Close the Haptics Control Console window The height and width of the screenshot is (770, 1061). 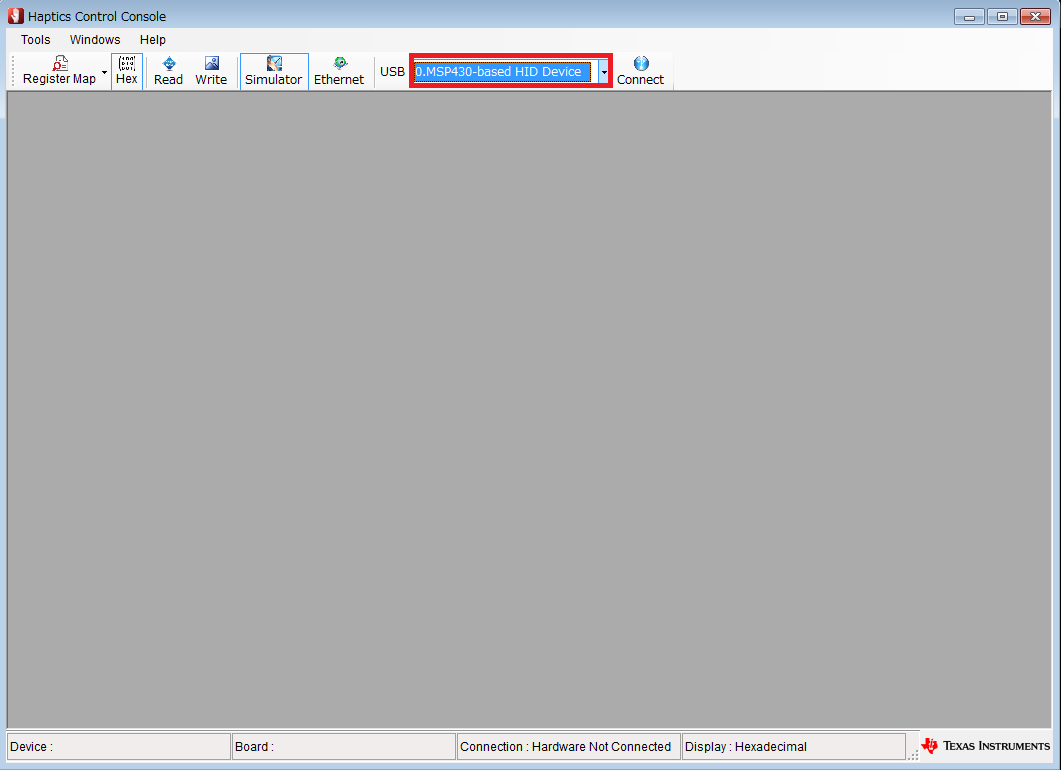1035,16
